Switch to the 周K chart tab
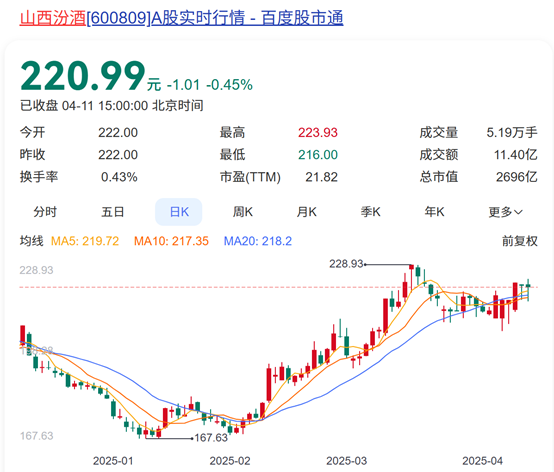Viewport: 554px width, 472px height. (243, 212)
